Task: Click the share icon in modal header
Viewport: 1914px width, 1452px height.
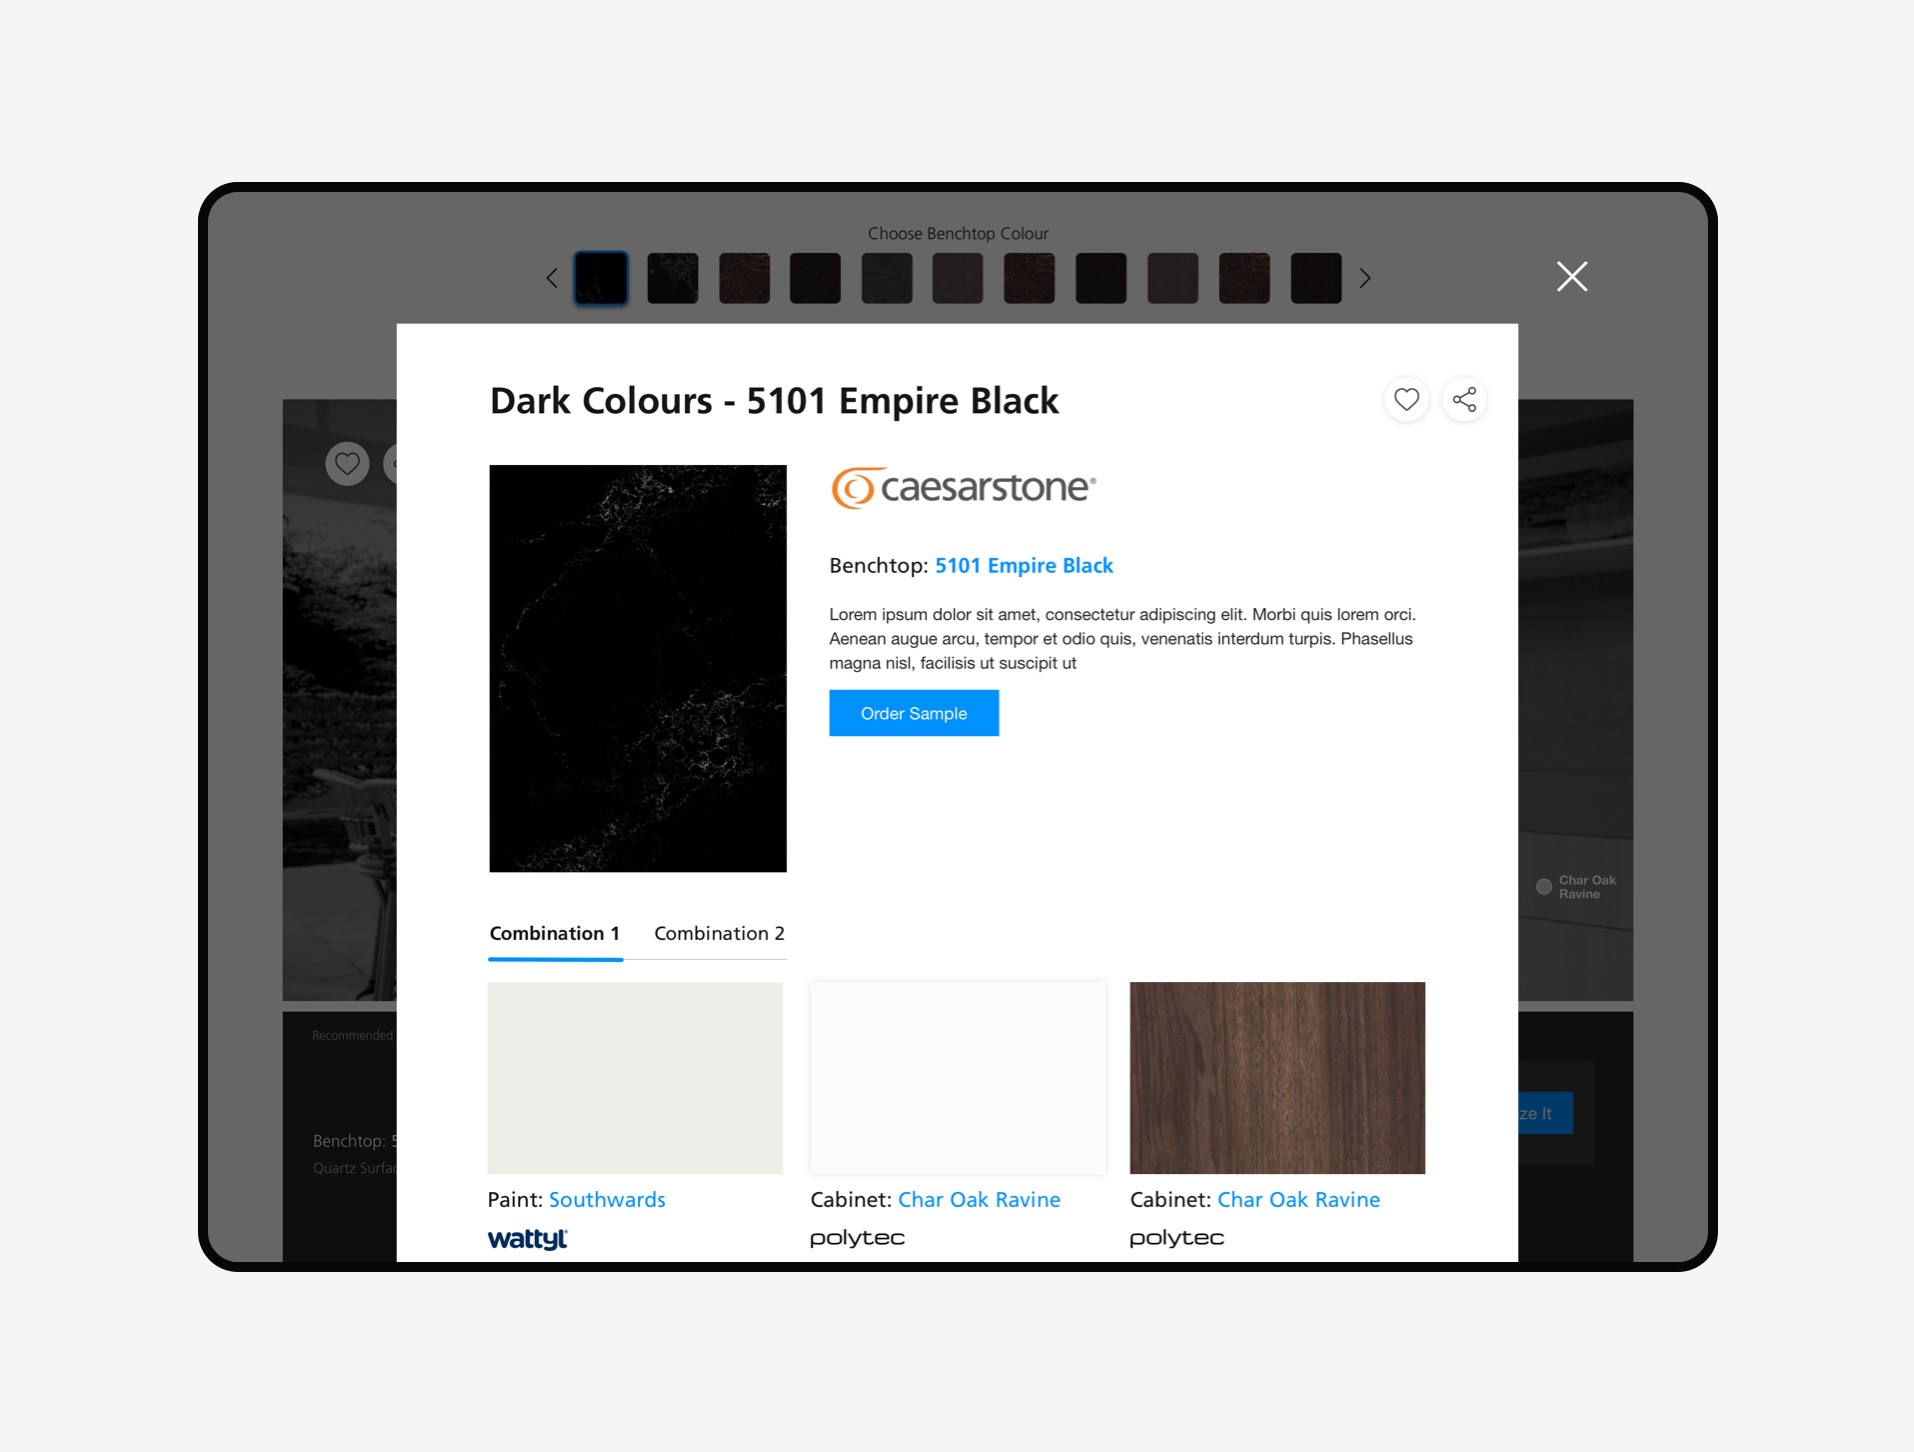Action: click(1464, 400)
